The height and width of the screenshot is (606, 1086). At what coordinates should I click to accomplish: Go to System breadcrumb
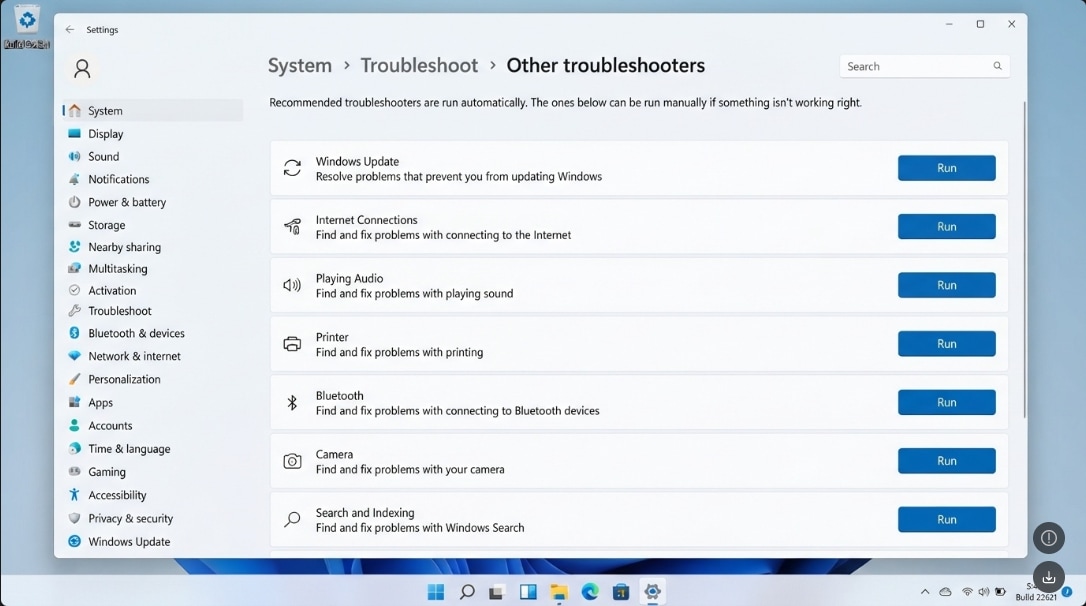300,65
